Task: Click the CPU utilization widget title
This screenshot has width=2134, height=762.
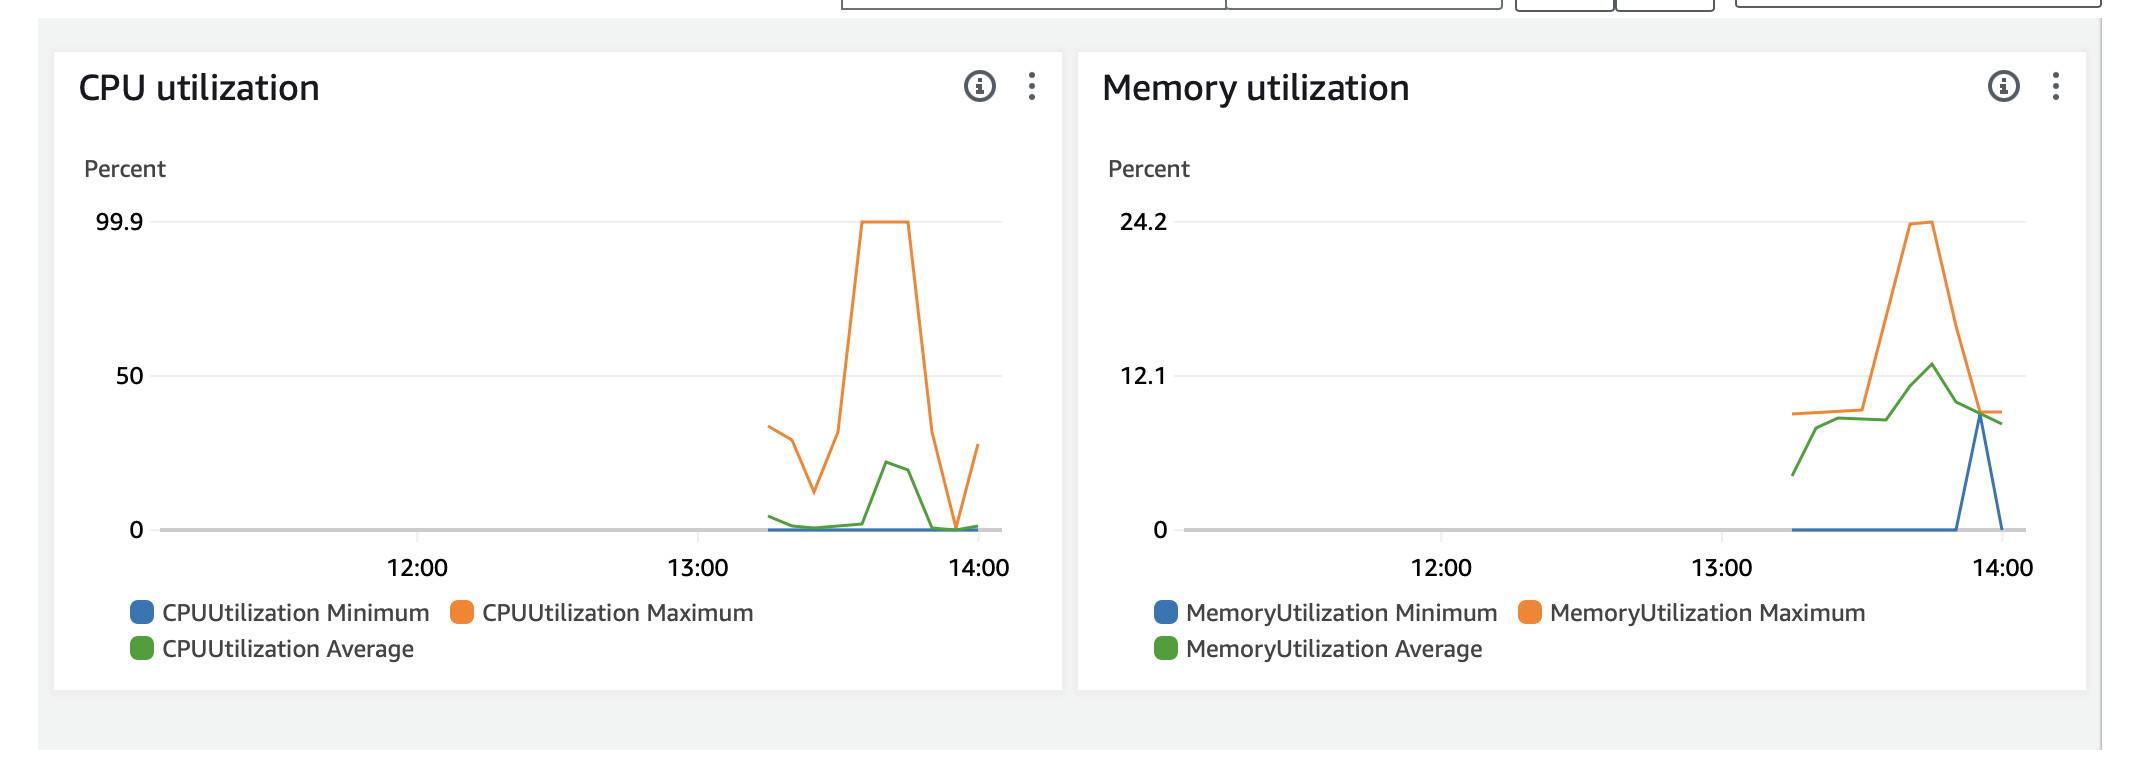Action: 199,88
